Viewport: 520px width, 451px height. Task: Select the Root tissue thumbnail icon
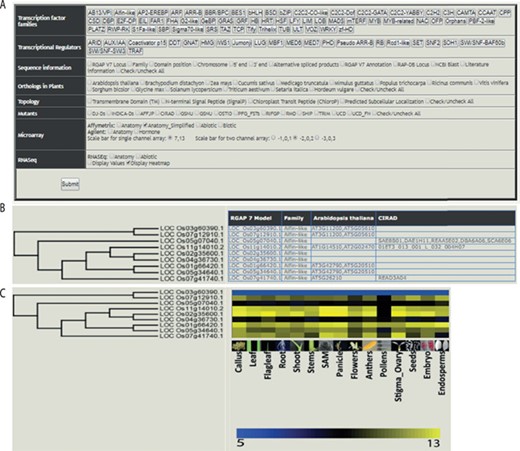click(282, 345)
